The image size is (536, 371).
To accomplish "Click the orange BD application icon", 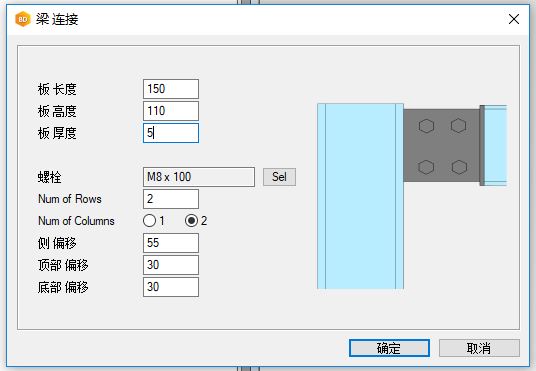I will [x=23, y=19].
